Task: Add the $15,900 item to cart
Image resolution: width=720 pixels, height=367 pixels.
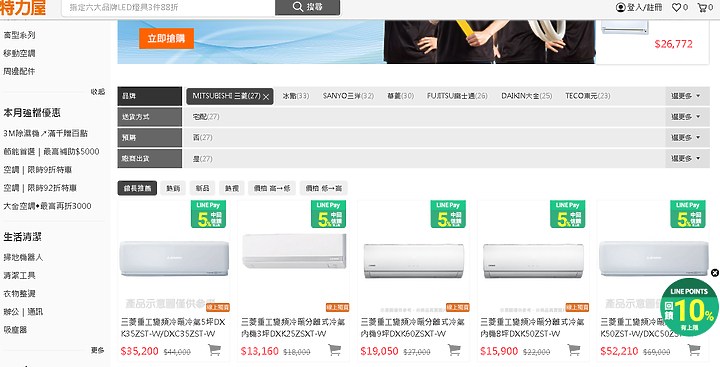Action: pyautogui.click(x=574, y=350)
